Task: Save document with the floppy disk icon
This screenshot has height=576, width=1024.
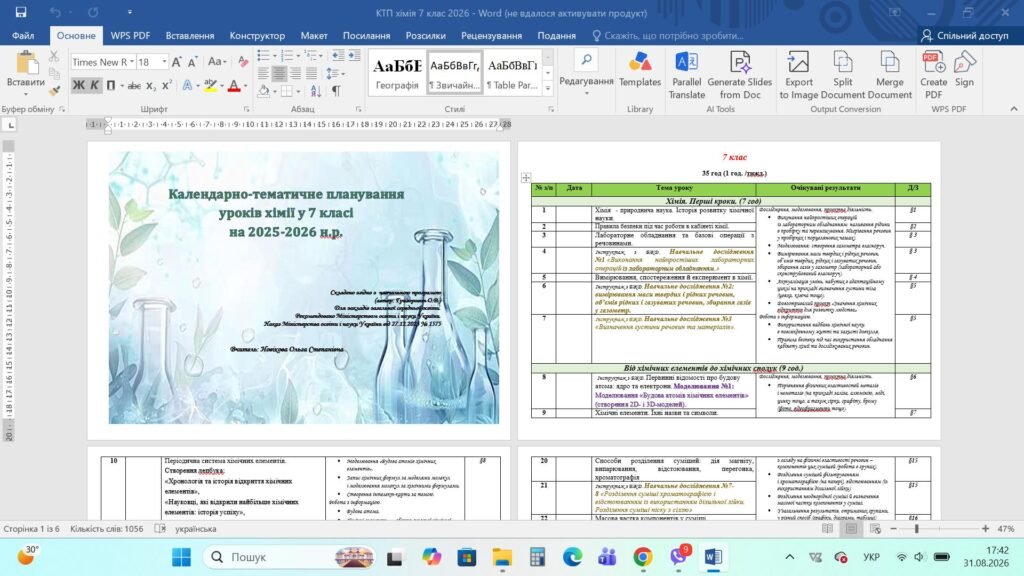Action: pyautogui.click(x=21, y=12)
